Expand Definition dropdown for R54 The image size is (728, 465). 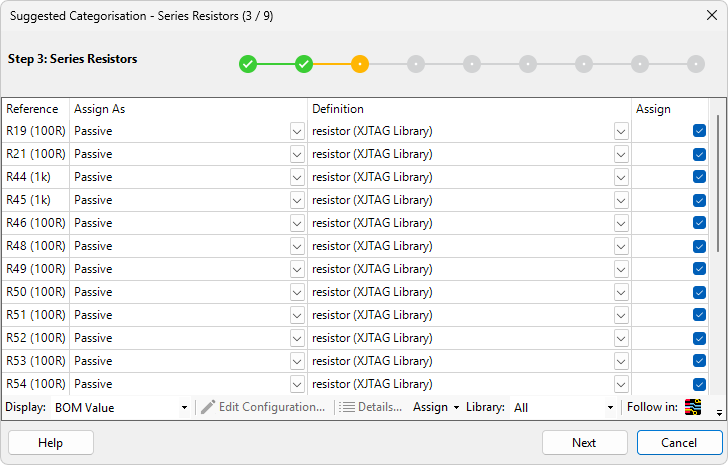(x=621, y=384)
